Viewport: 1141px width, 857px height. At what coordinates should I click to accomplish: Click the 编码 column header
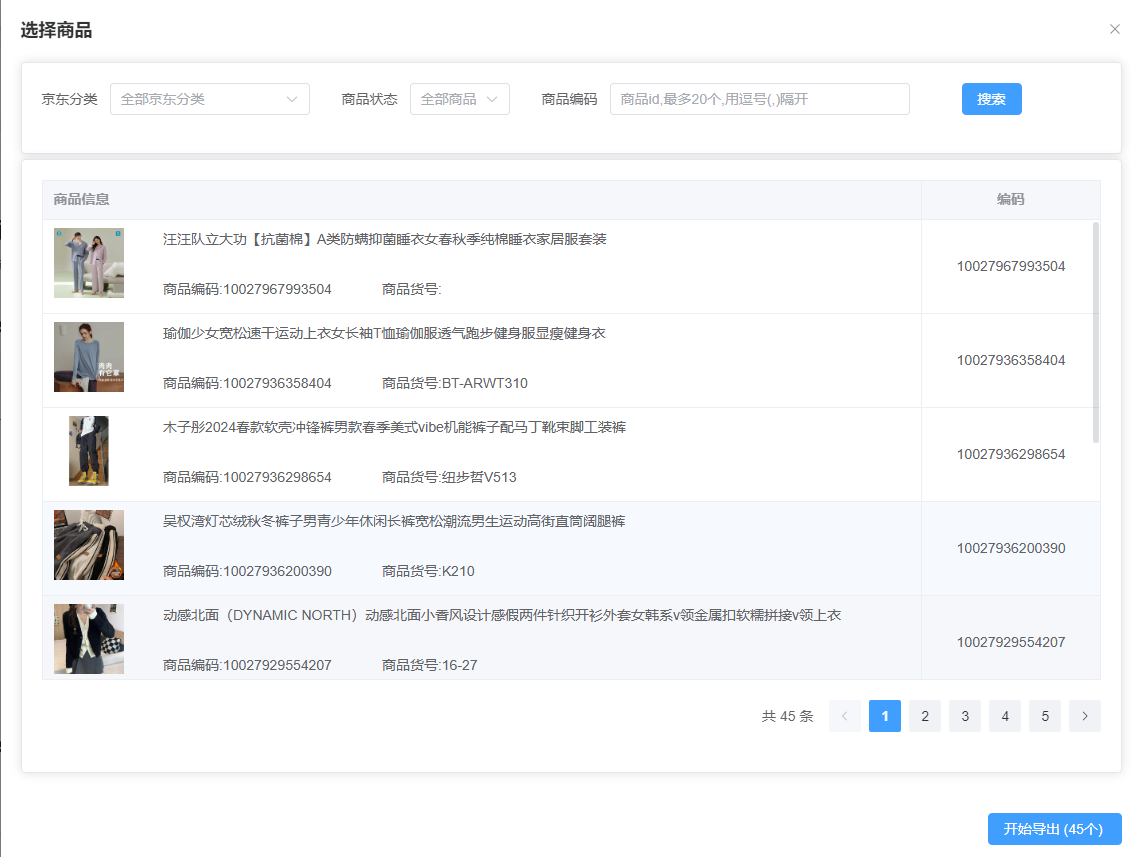tap(1010, 199)
